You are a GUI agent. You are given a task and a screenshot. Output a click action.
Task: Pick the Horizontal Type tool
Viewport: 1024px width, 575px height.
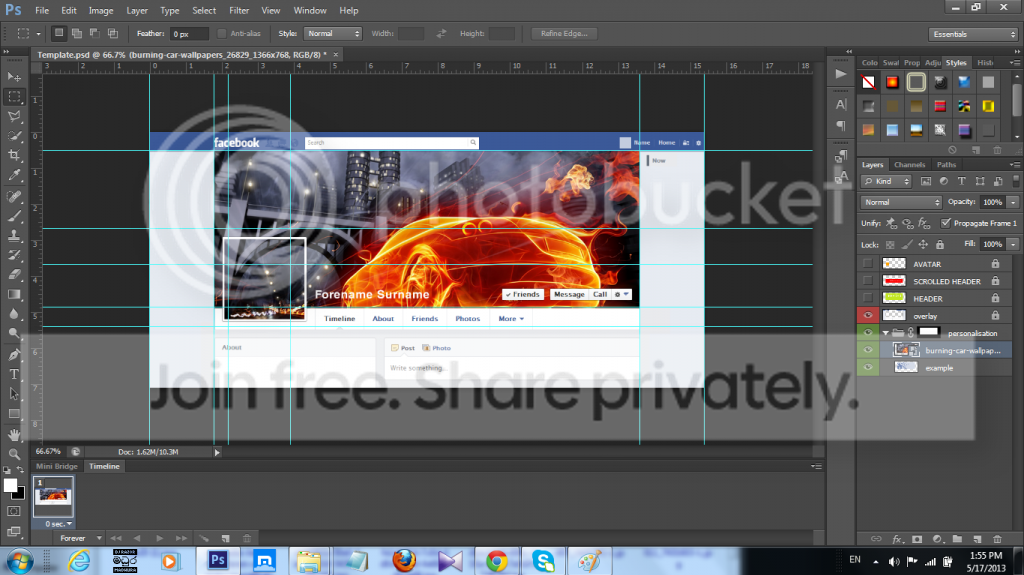click(x=14, y=374)
